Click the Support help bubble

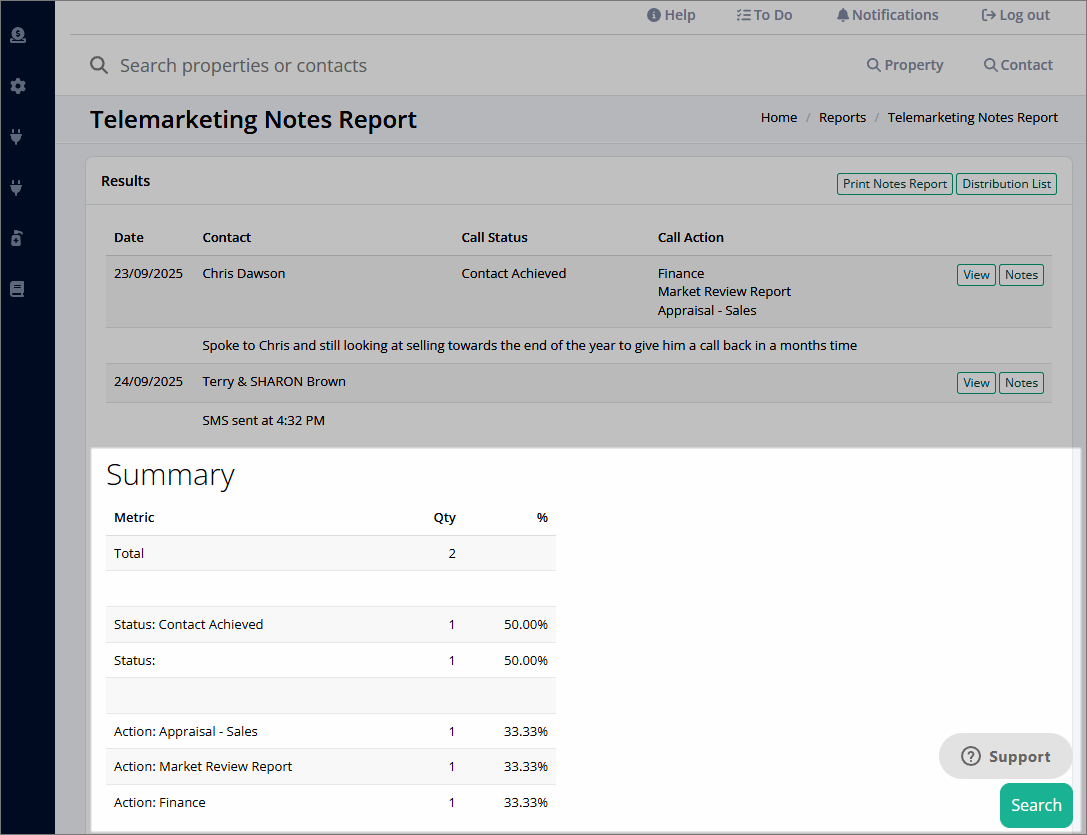1005,756
